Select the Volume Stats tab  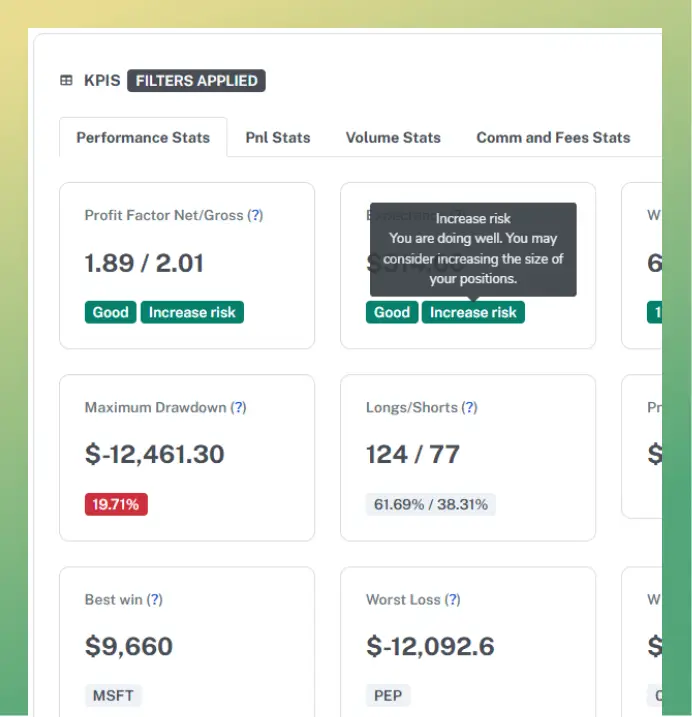tap(393, 137)
